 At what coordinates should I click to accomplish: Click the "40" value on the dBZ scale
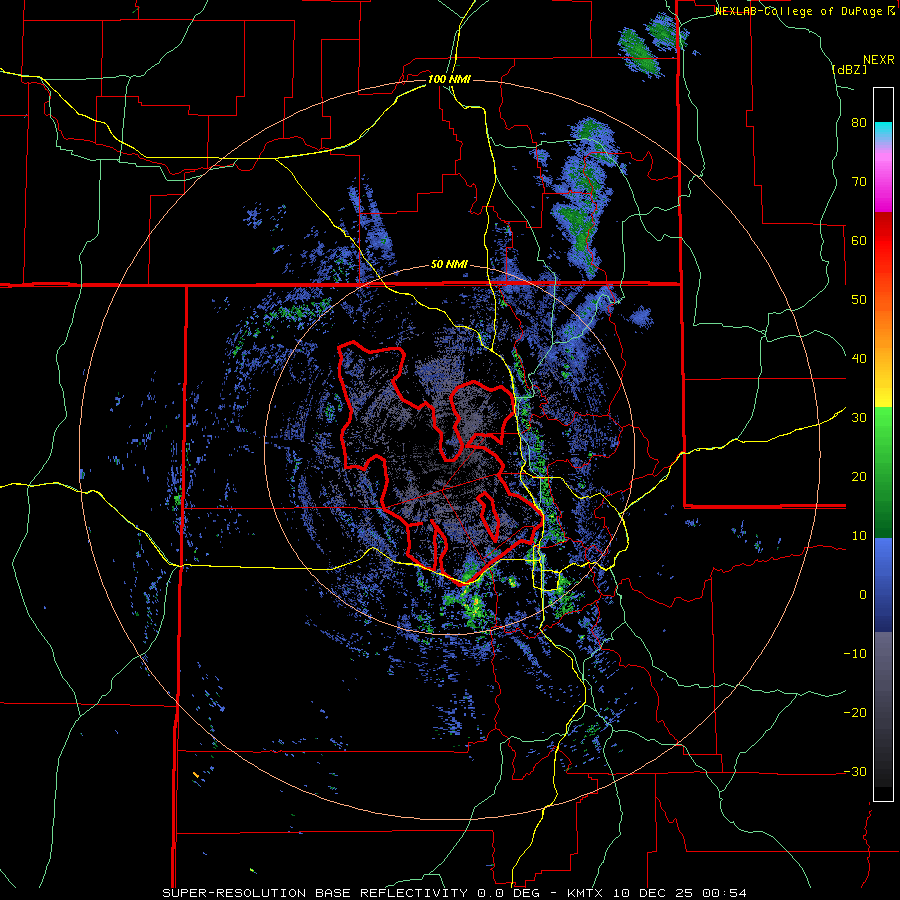pos(859,359)
